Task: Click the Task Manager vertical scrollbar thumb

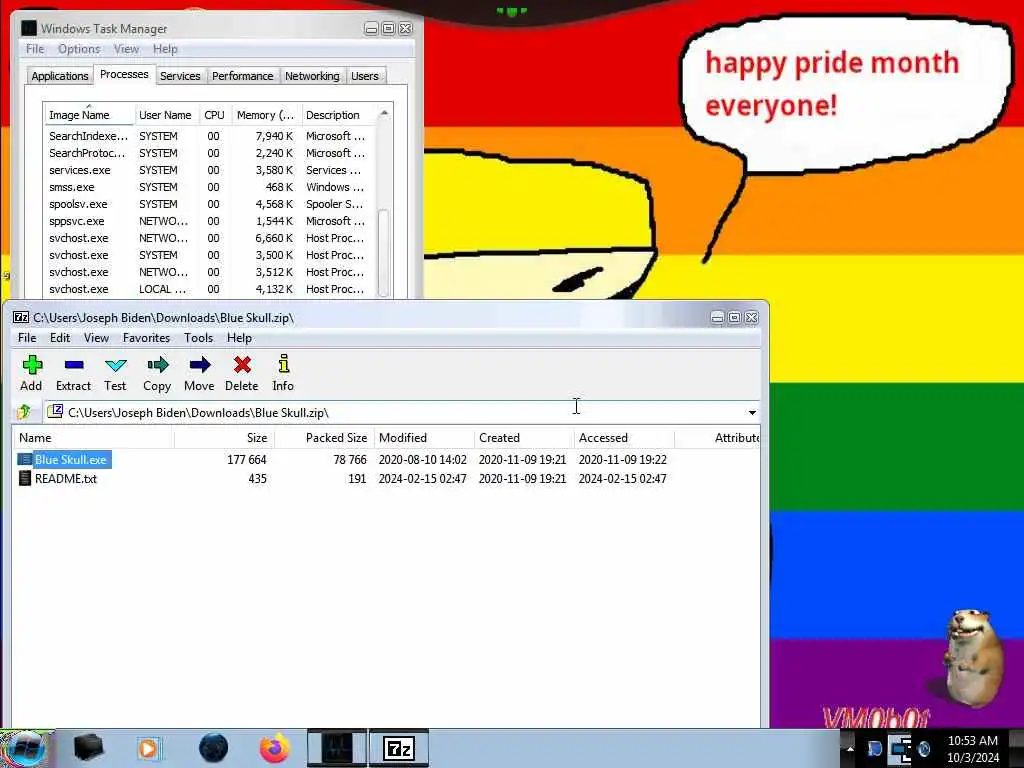Action: tap(383, 252)
